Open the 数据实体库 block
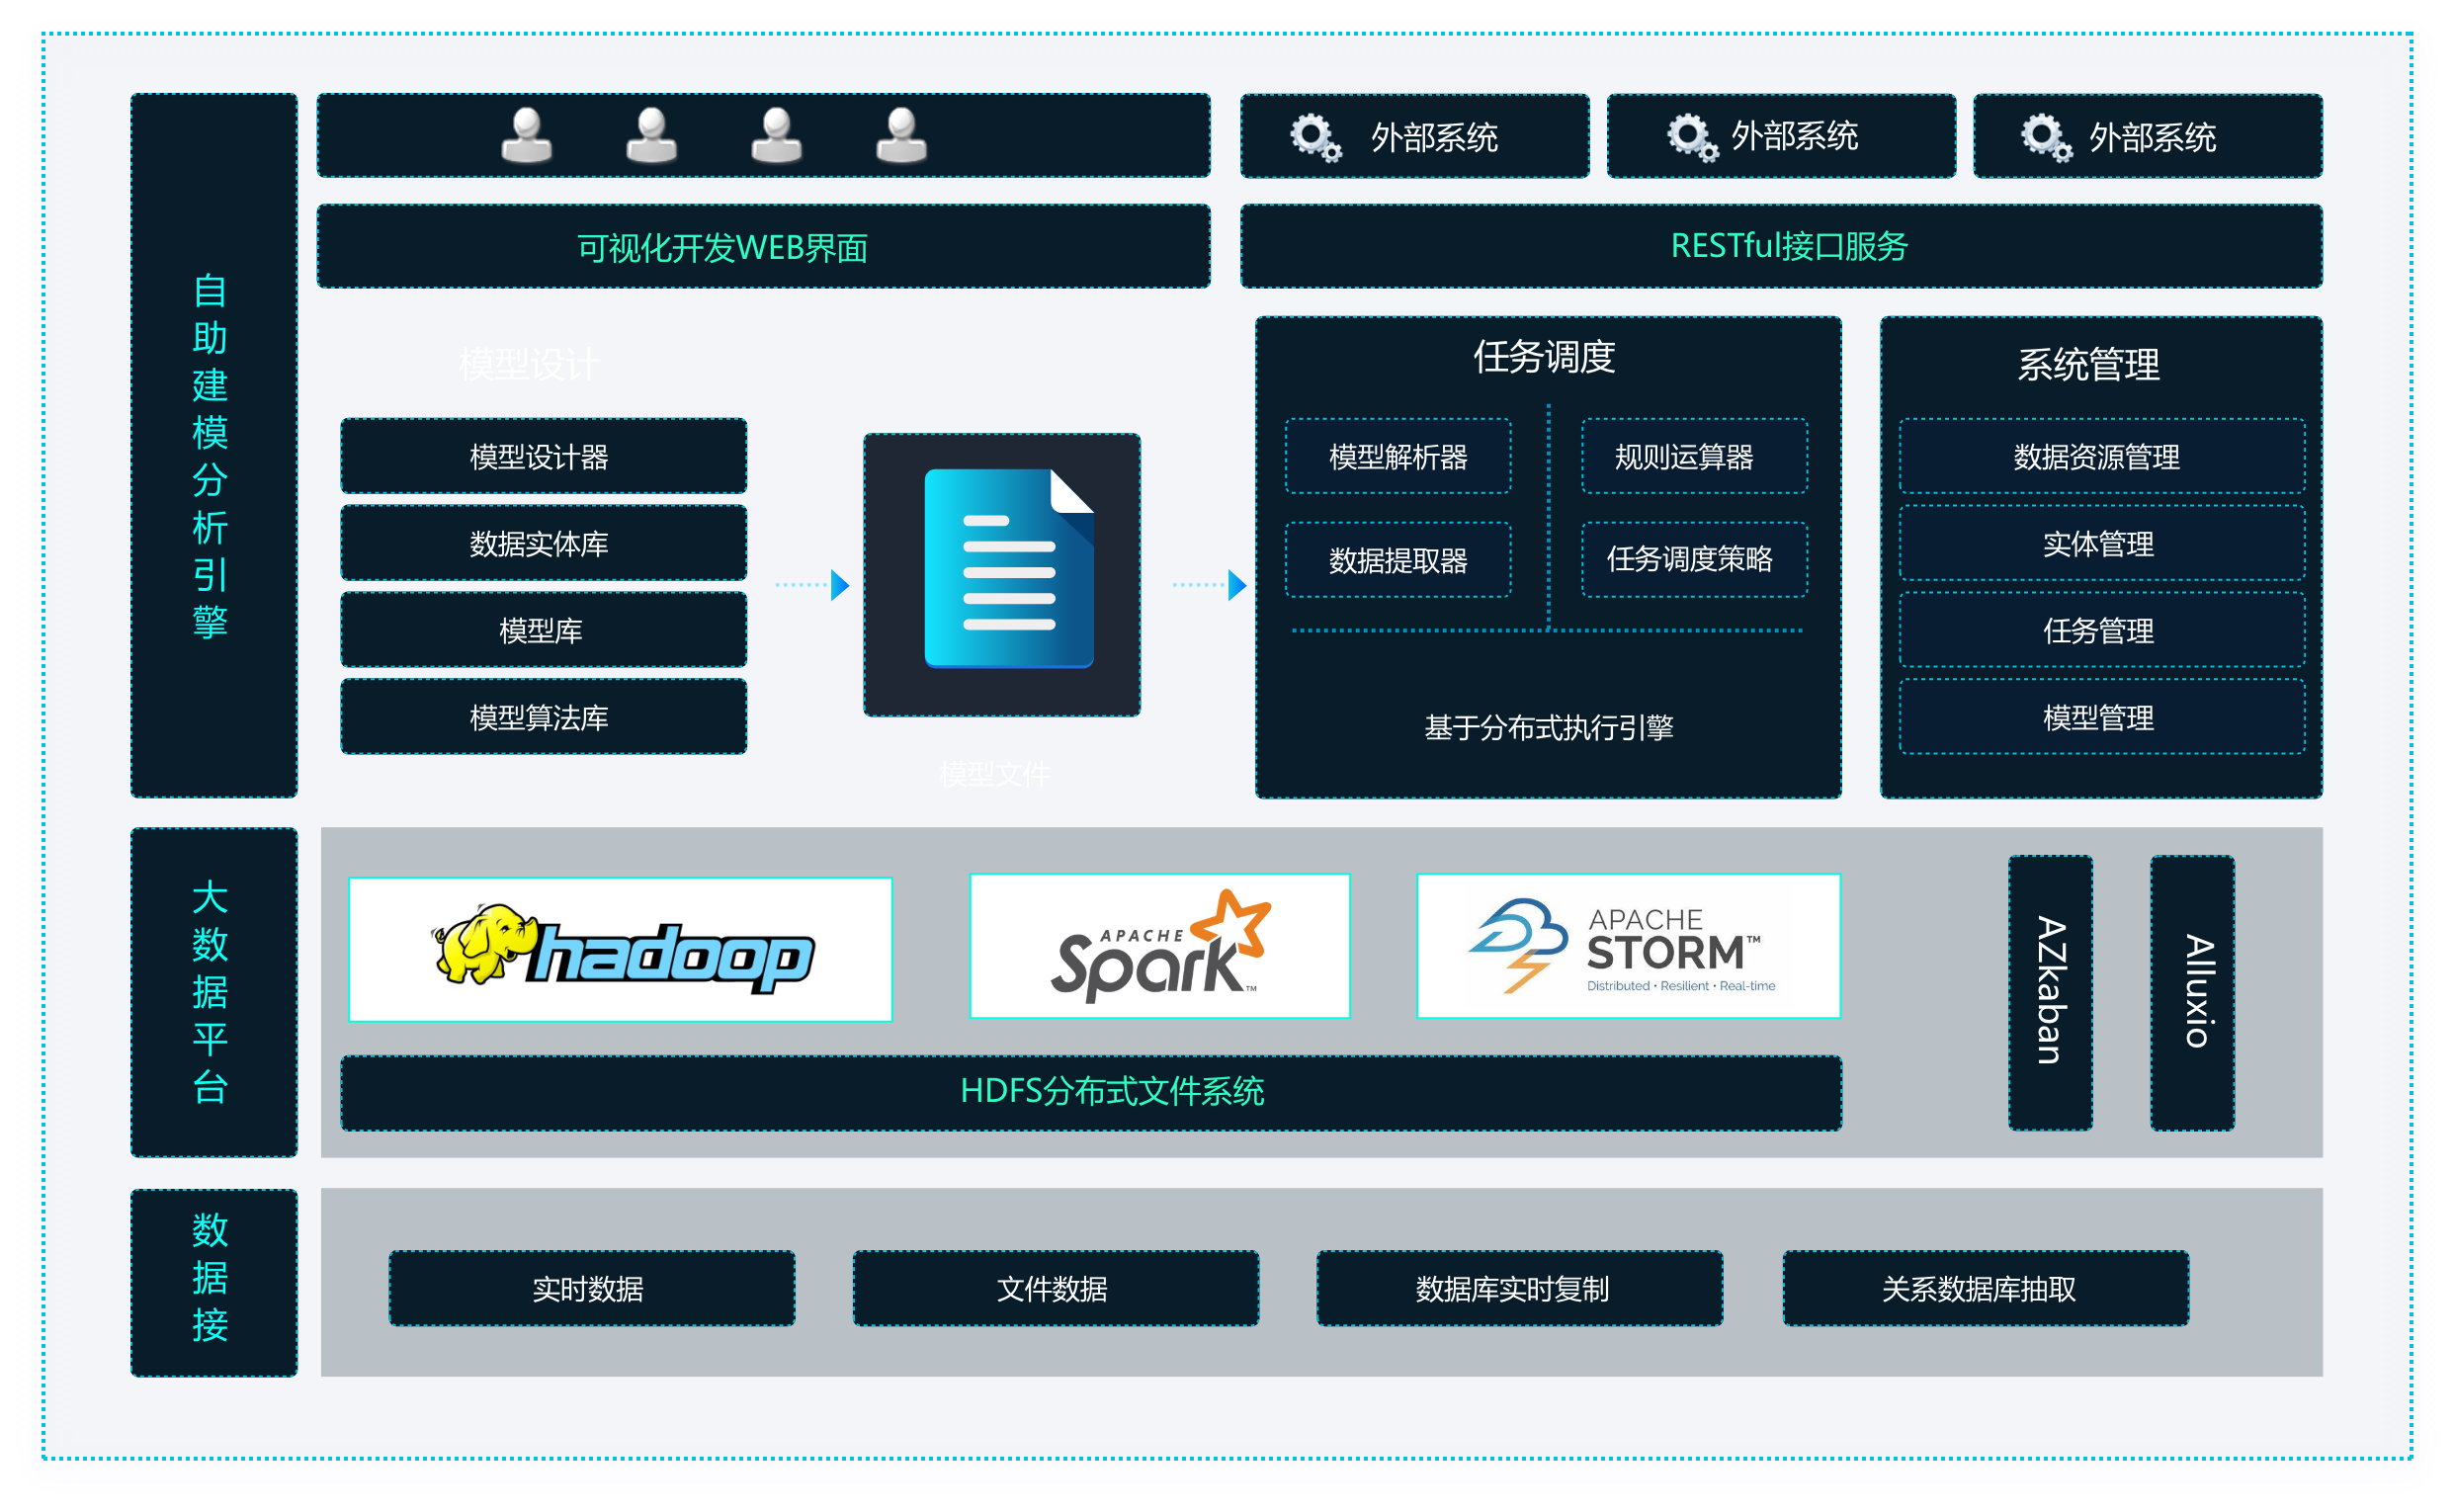 tap(543, 543)
